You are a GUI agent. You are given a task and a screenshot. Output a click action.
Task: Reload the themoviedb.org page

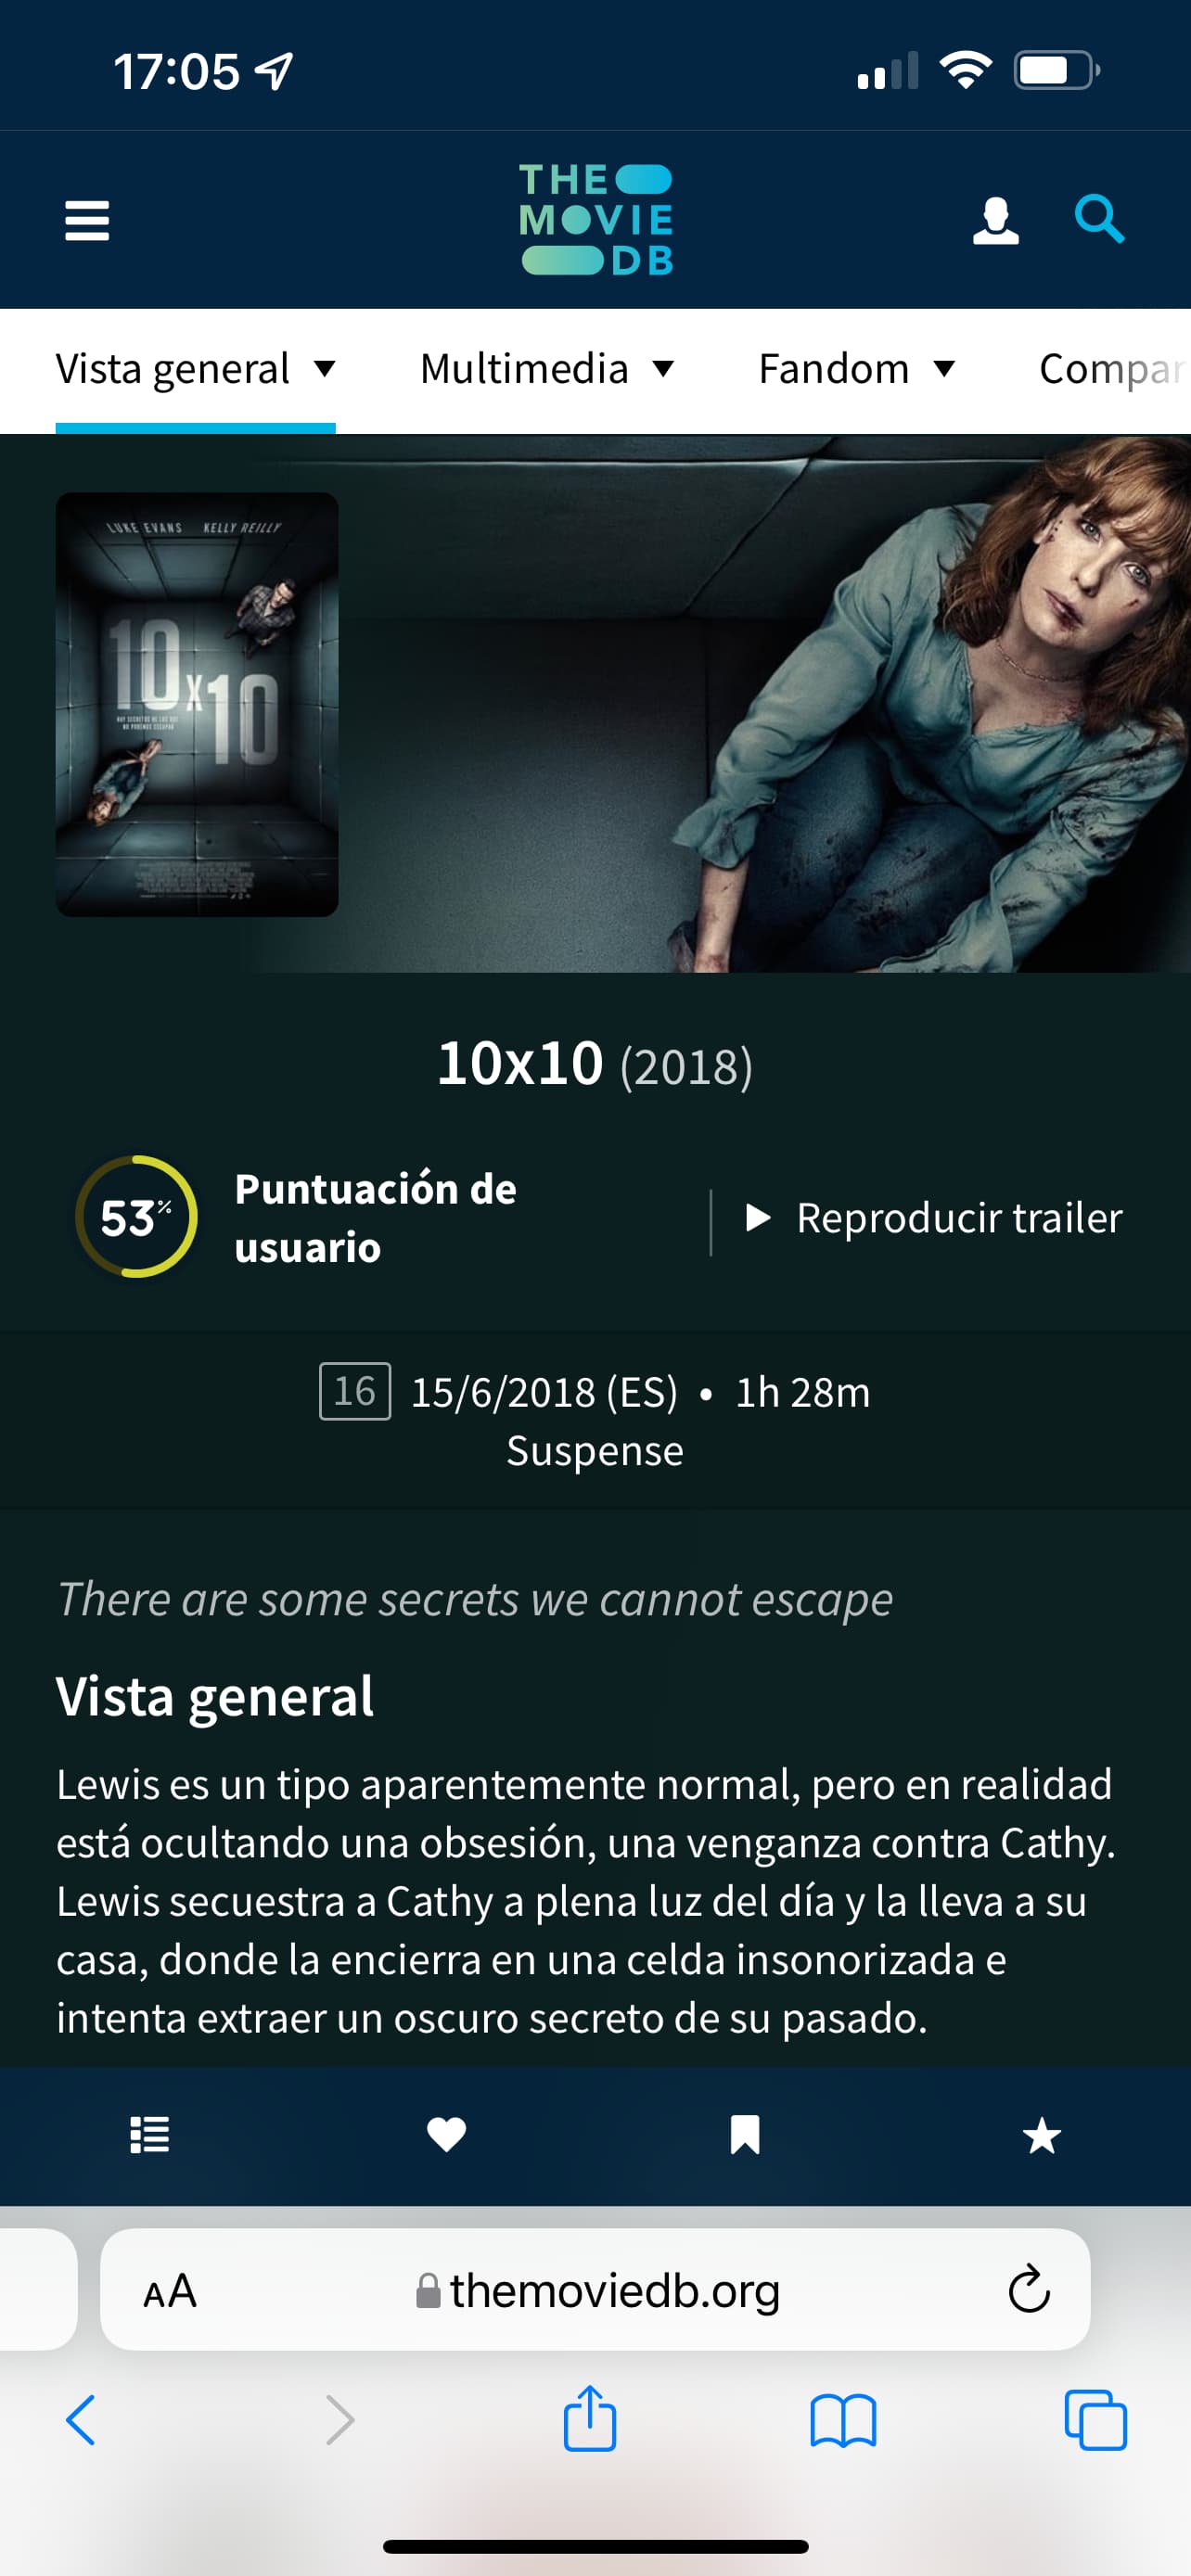click(1029, 2289)
